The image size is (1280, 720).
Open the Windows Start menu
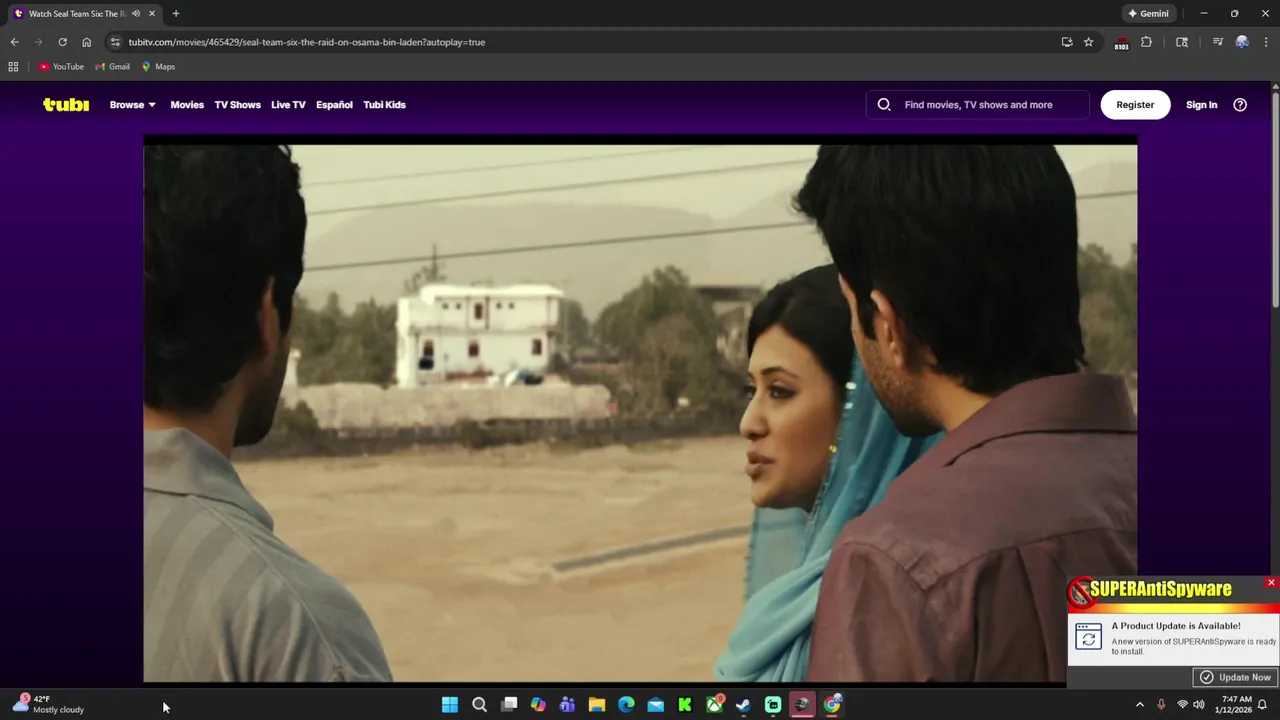tap(450, 705)
